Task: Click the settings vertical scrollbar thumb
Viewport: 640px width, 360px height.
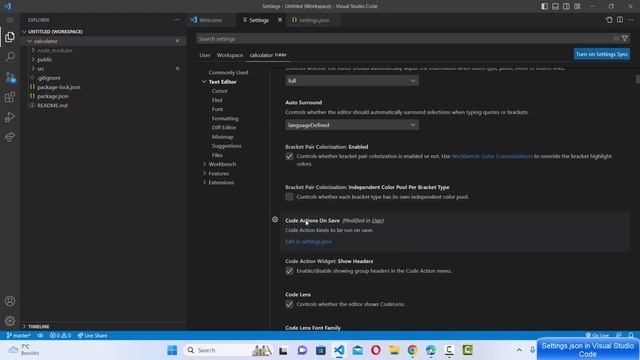Action: pyautogui.click(x=638, y=79)
